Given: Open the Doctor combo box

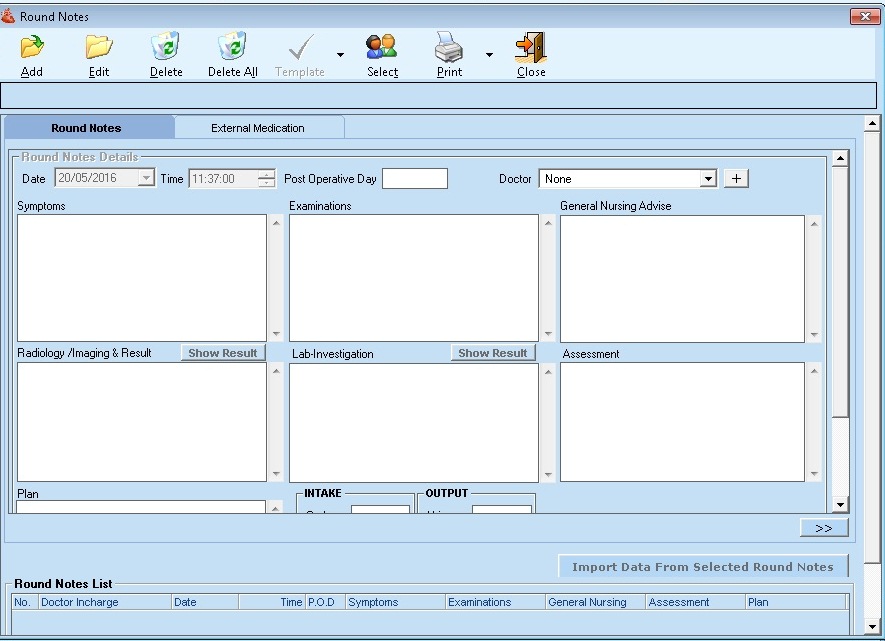Looking at the screenshot, I should [708, 179].
